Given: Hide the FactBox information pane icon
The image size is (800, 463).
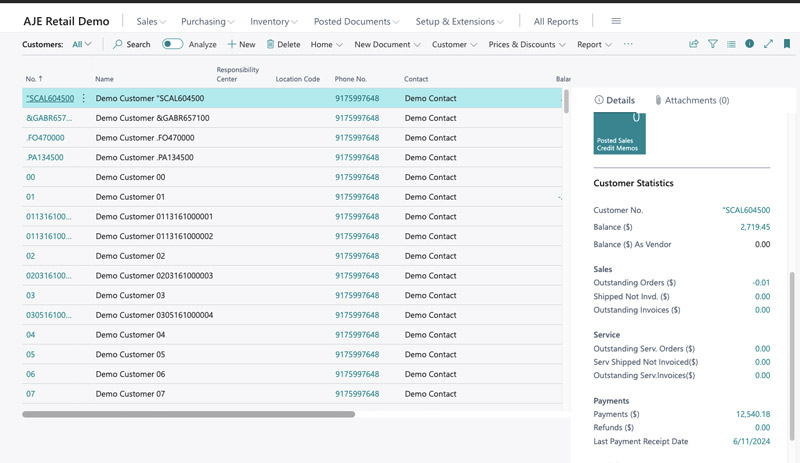Looking at the screenshot, I should click(x=750, y=44).
